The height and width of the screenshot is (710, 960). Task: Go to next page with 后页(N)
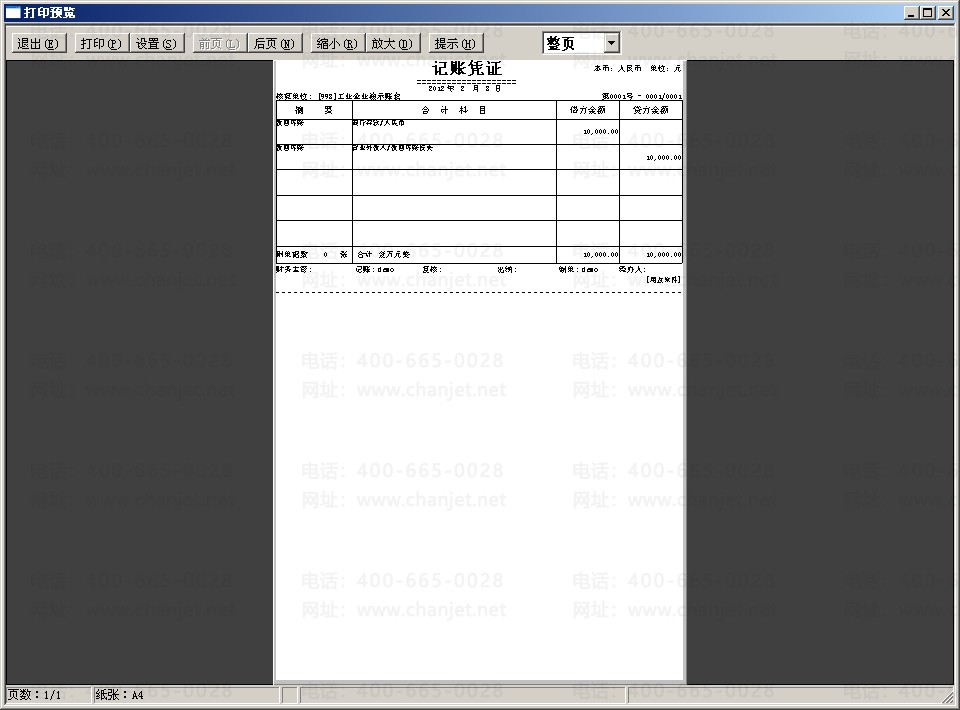(275, 43)
